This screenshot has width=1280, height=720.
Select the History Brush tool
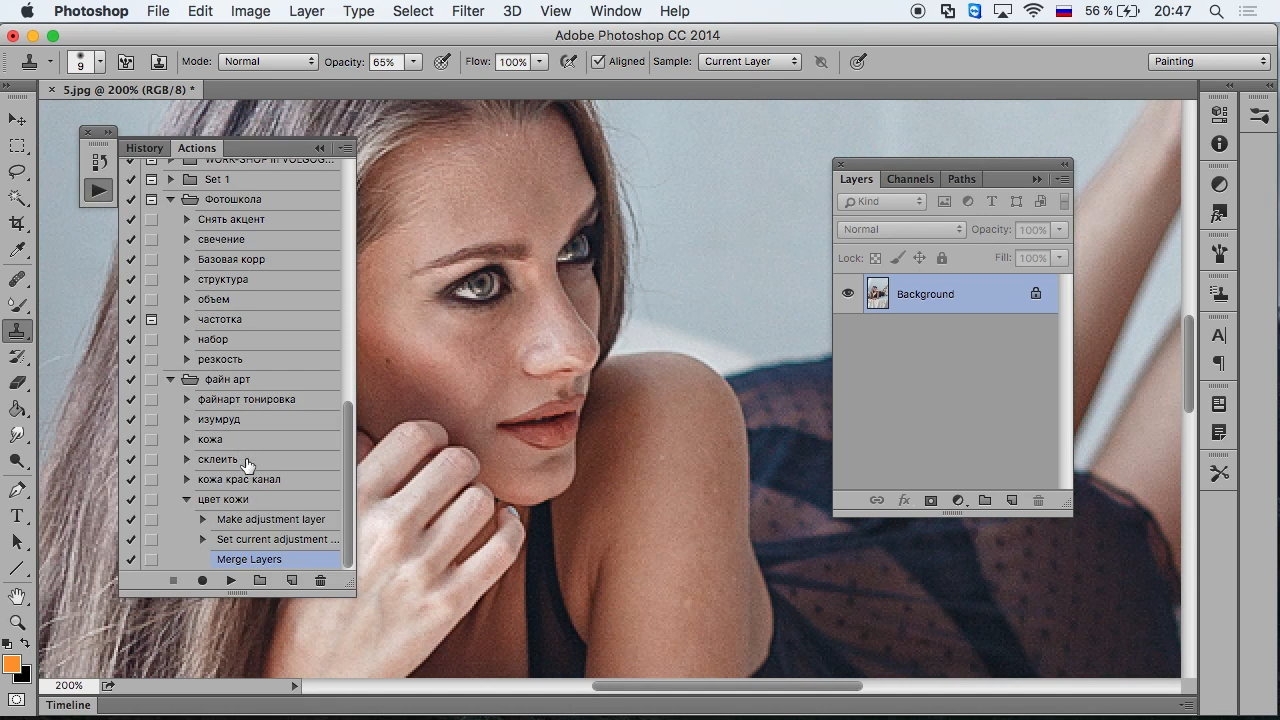point(17,357)
